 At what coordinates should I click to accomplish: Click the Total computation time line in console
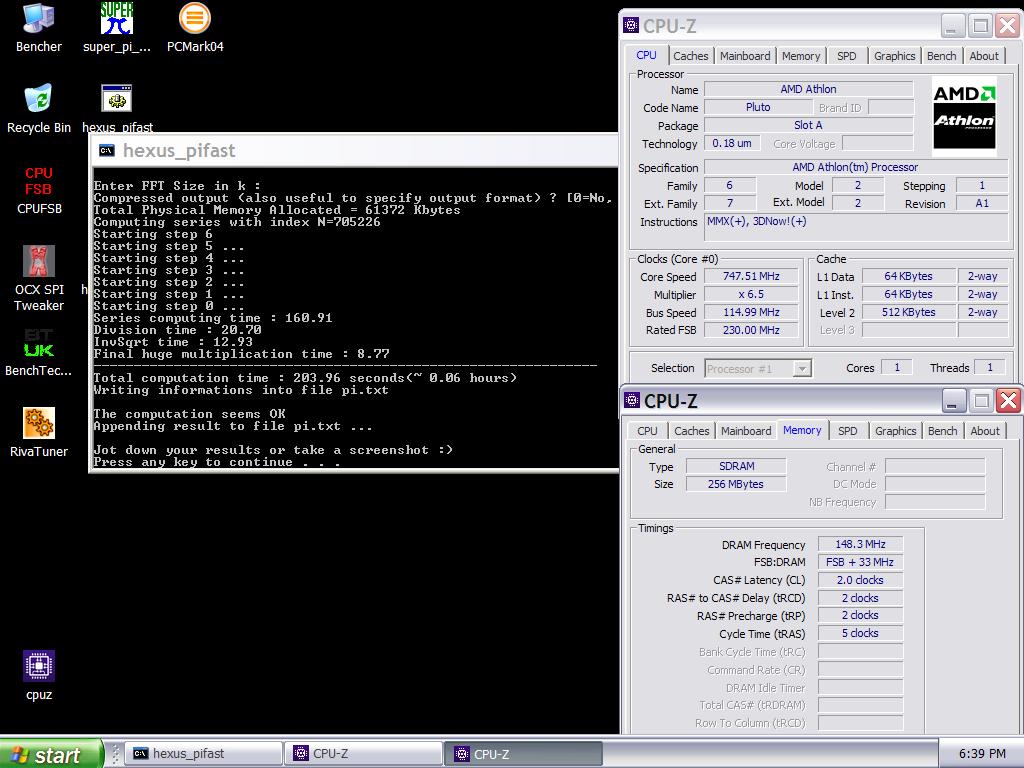(x=305, y=377)
